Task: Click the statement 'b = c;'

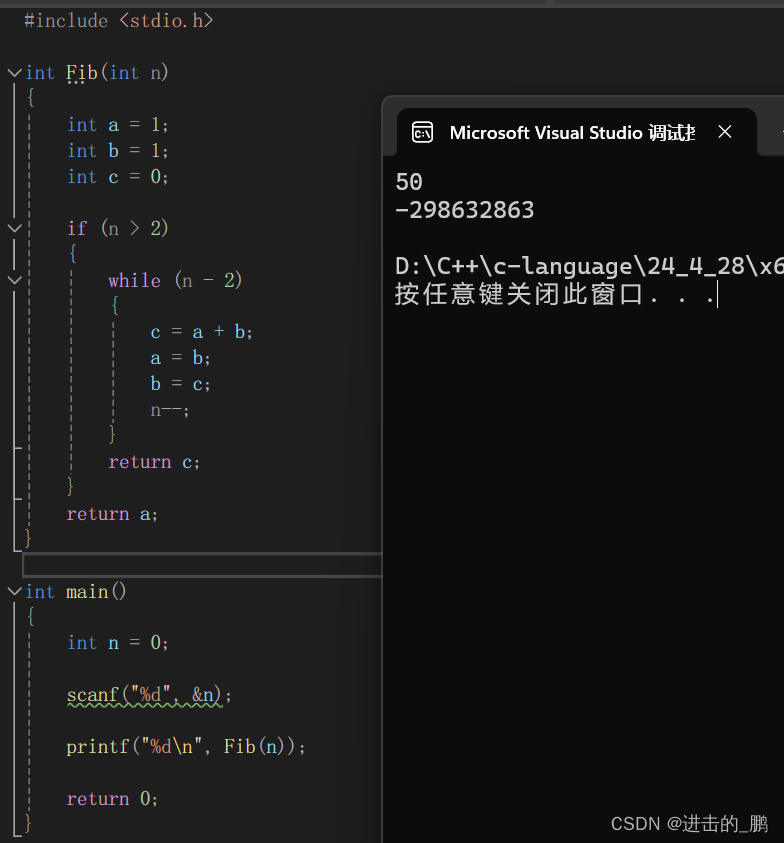Action: (x=180, y=384)
